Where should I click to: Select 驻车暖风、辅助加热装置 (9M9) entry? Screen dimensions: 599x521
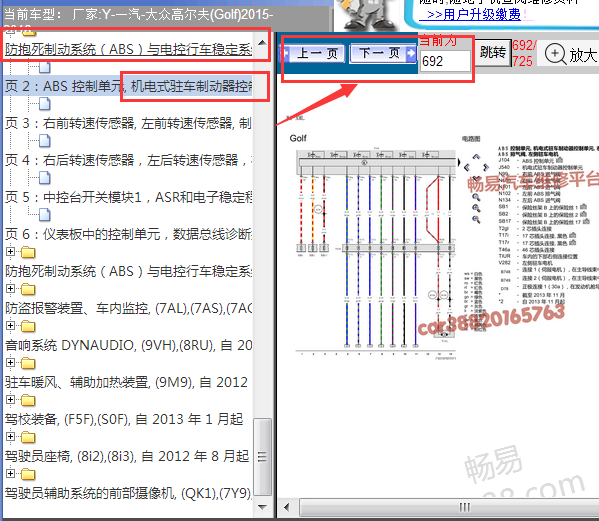click(126, 382)
